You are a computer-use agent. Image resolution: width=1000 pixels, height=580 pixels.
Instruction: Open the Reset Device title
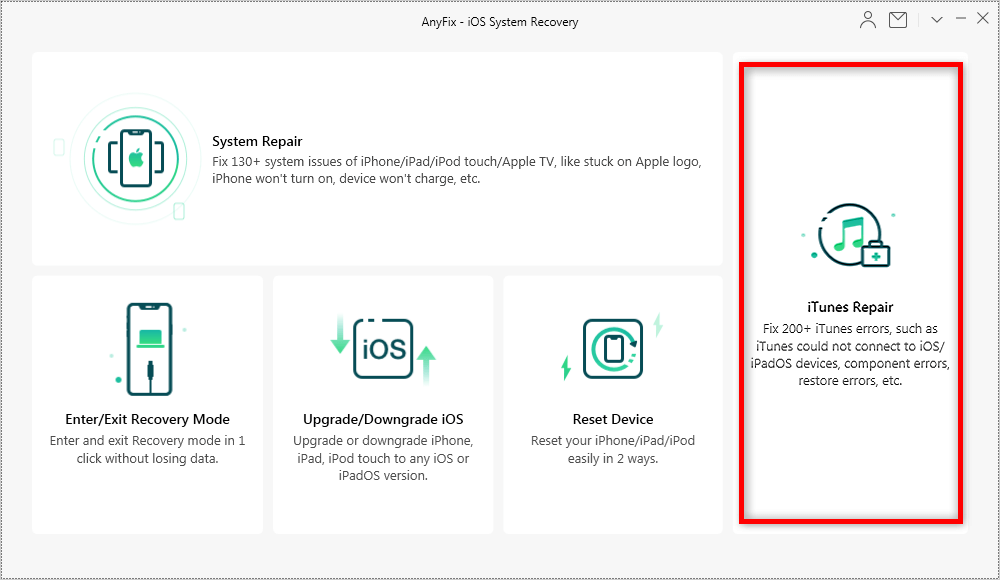(x=613, y=419)
